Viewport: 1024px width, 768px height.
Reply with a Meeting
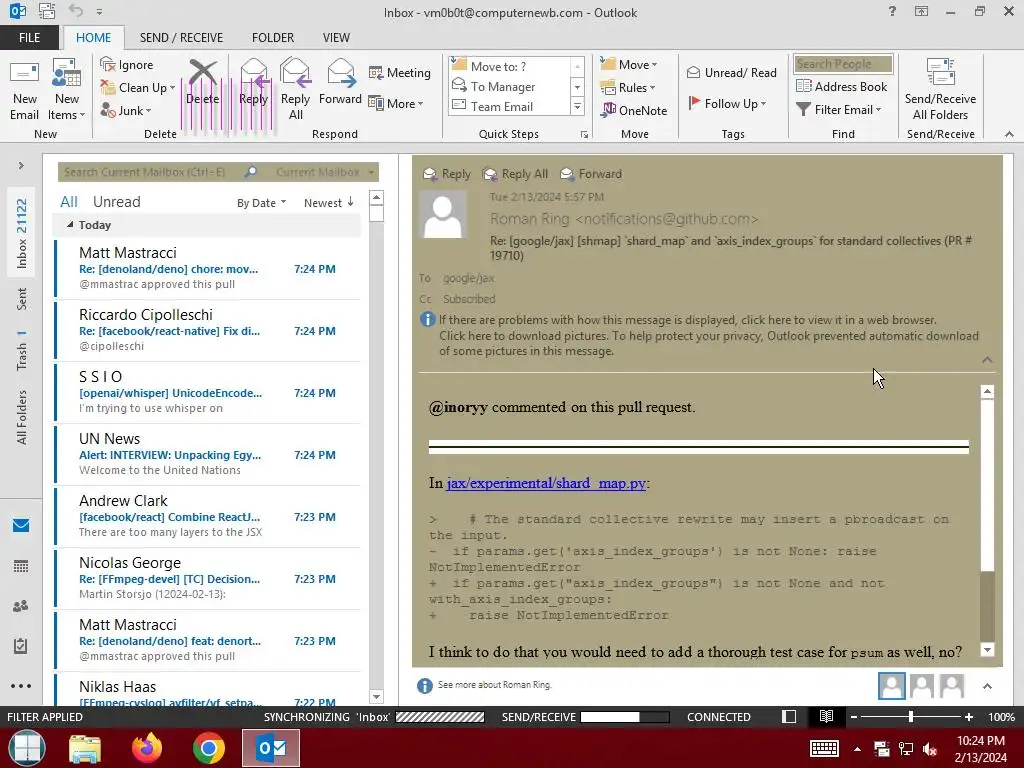[400, 72]
